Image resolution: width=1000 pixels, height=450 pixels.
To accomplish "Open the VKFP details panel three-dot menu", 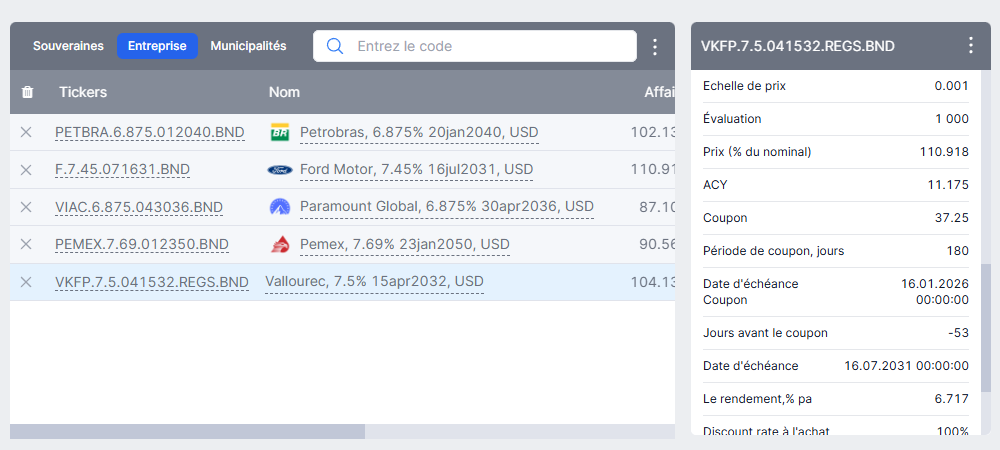I will click(x=971, y=45).
